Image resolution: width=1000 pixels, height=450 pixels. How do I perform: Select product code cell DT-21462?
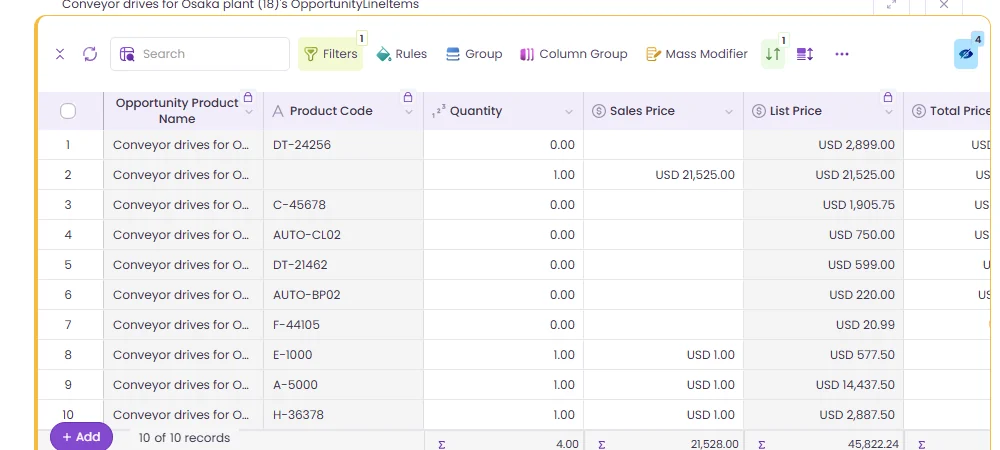343,265
